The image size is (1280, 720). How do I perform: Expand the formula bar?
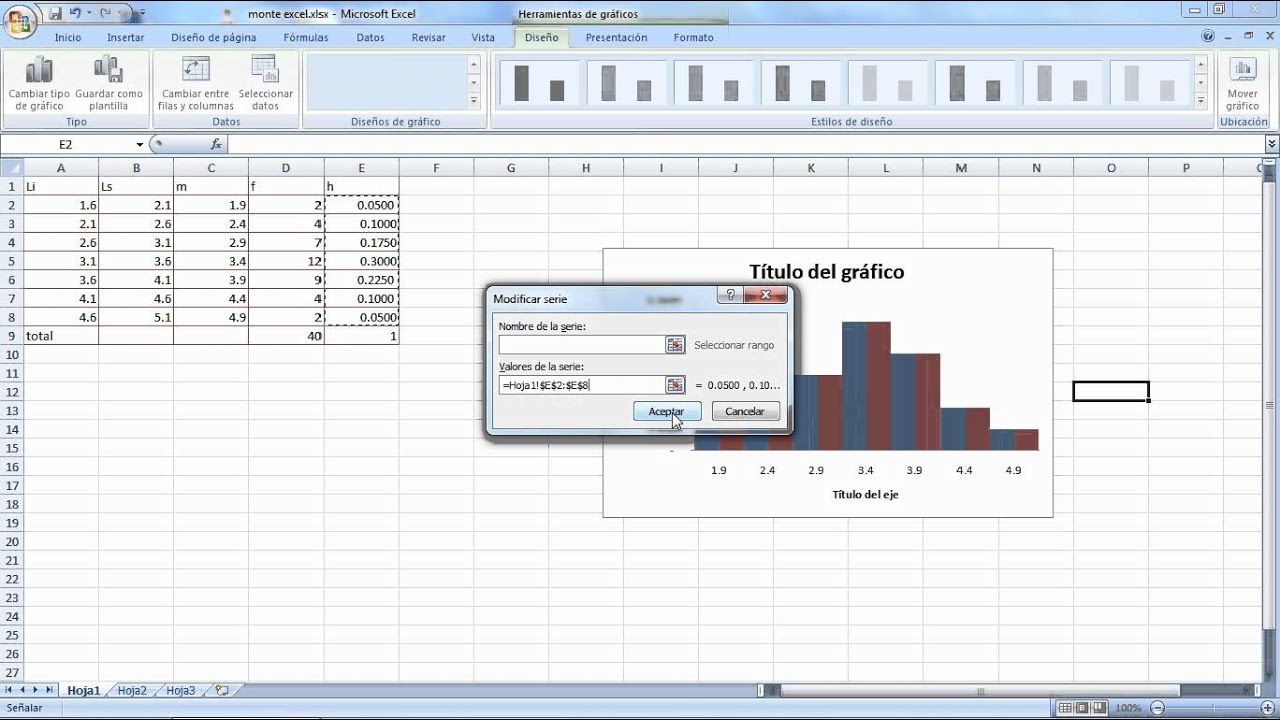point(1271,145)
